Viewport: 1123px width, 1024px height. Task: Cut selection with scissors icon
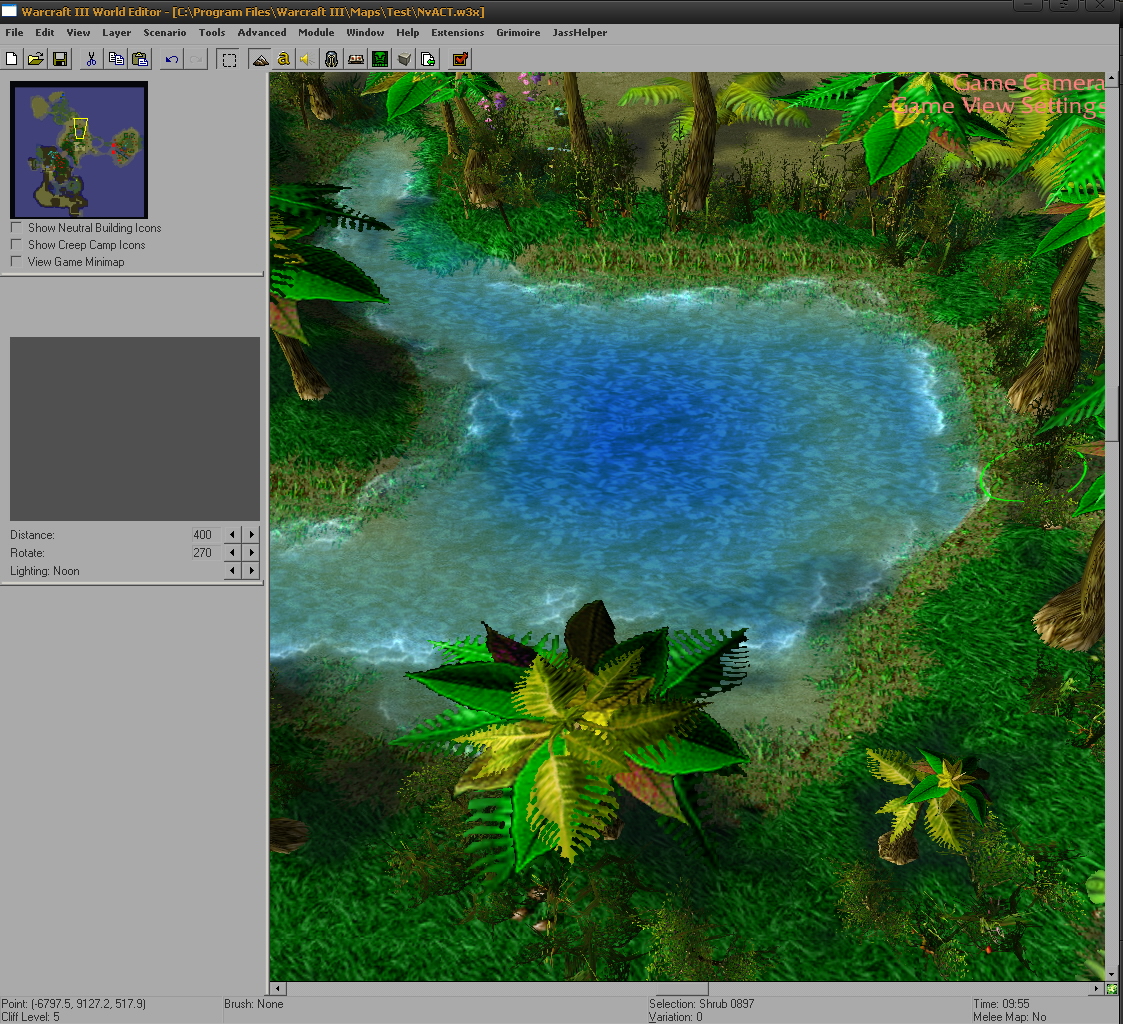point(91,59)
